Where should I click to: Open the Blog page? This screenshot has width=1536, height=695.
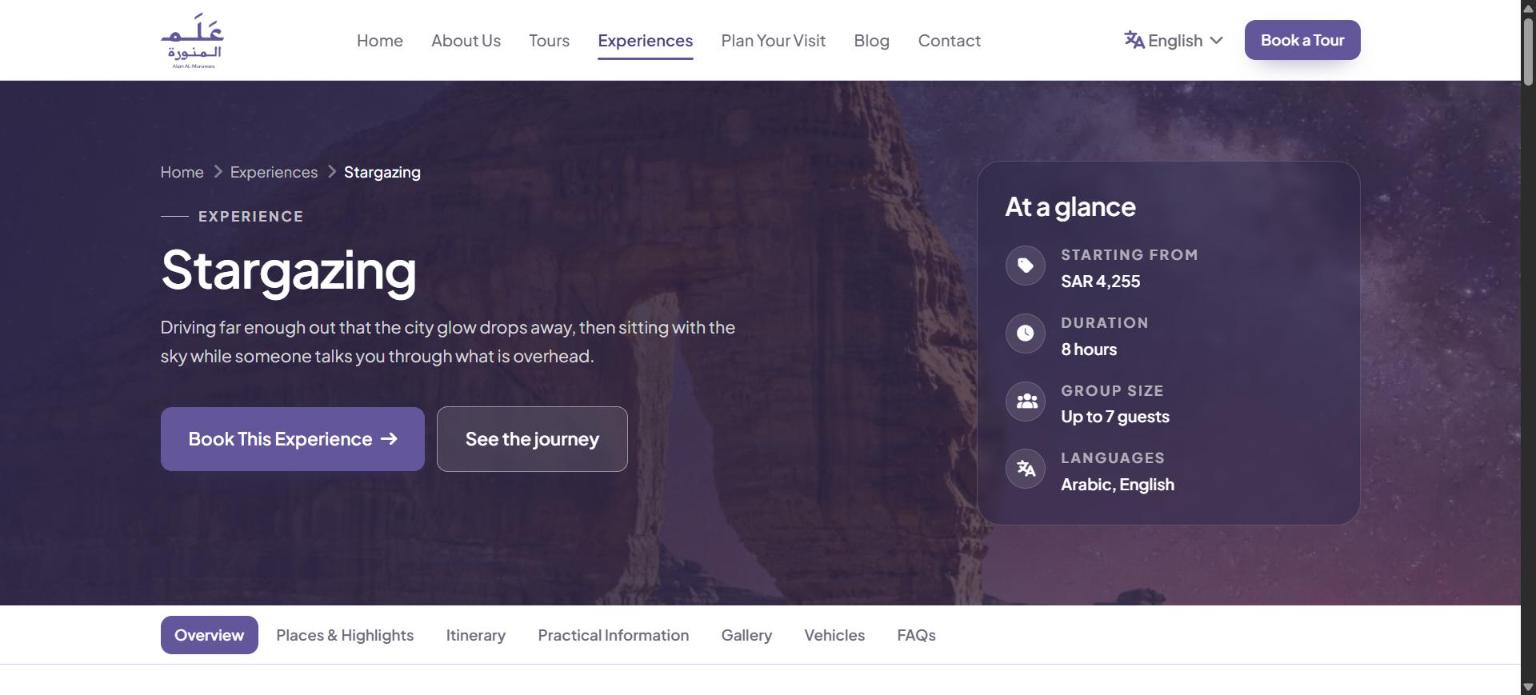871,40
